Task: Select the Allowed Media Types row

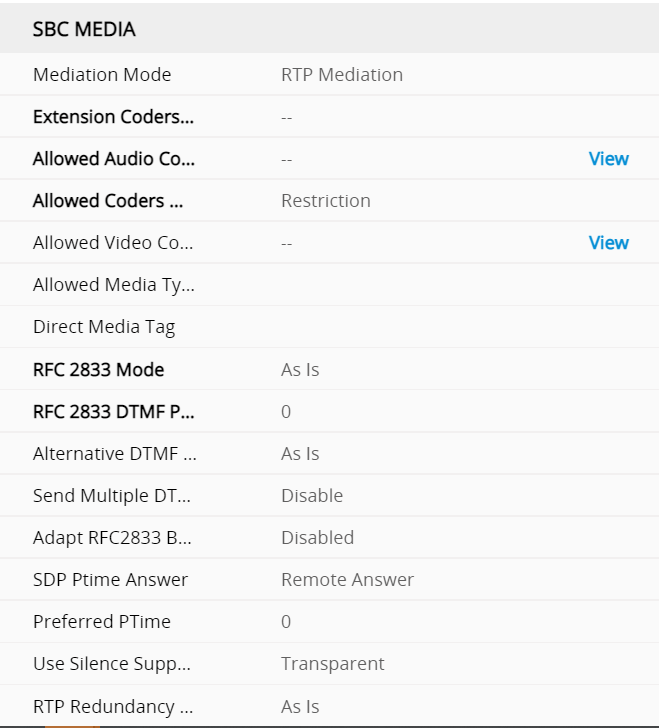Action: click(114, 285)
